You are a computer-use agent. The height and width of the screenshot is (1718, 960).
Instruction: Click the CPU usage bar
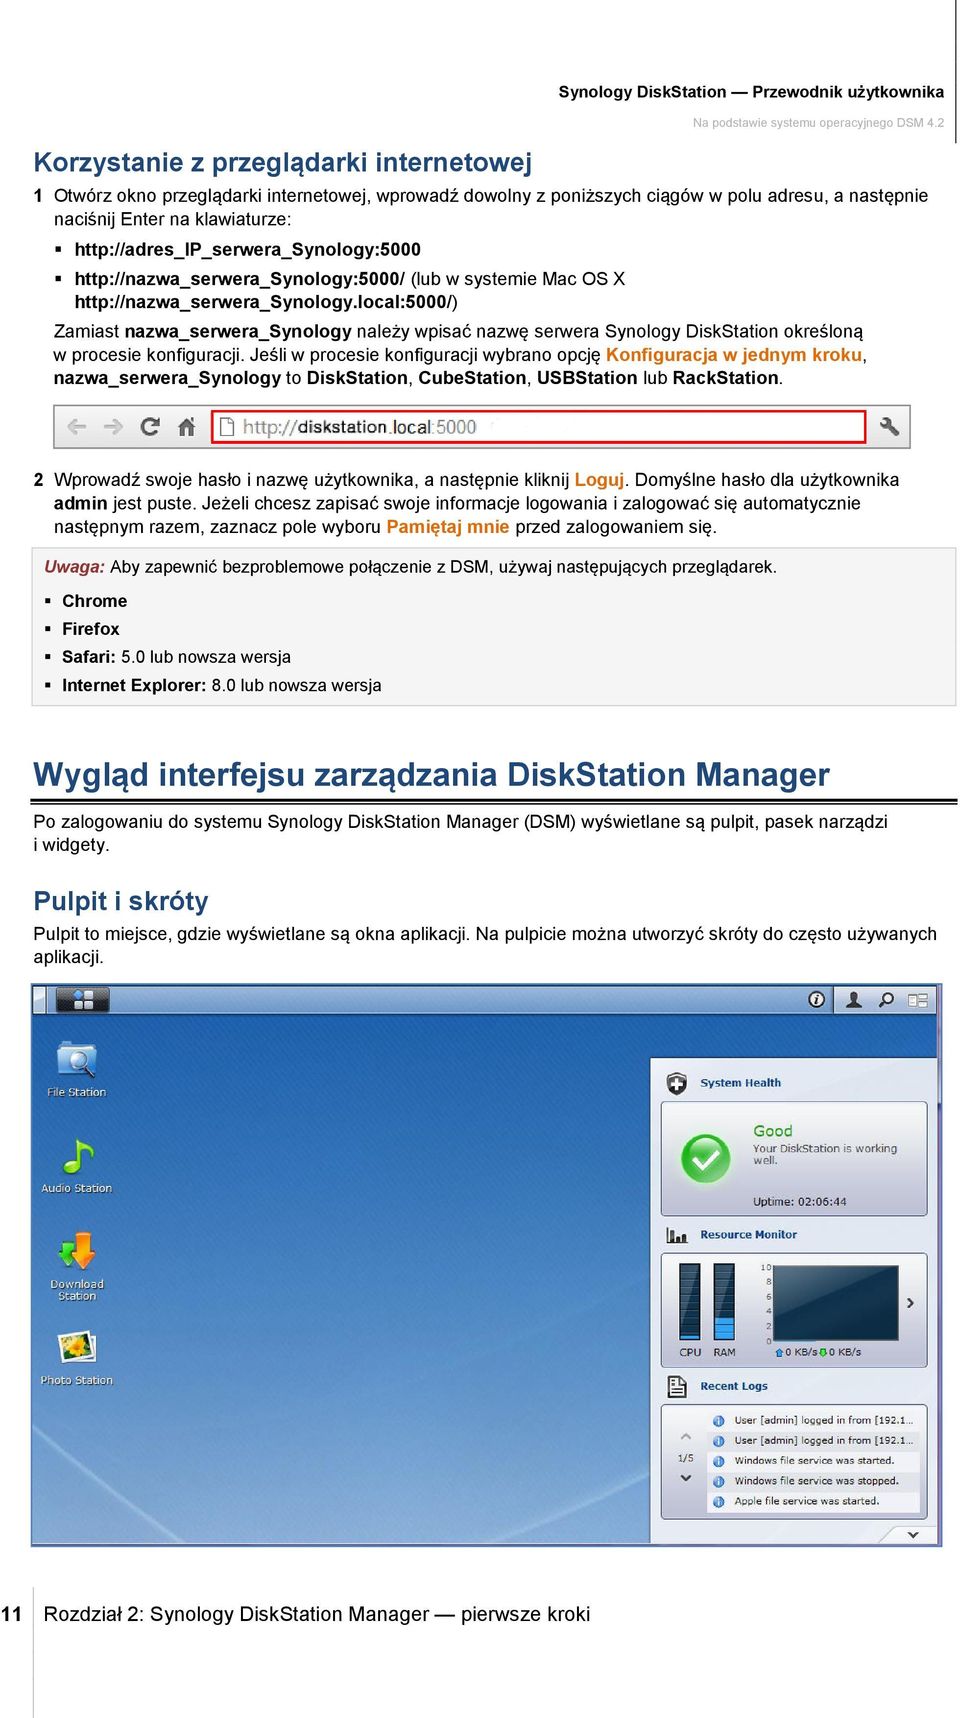(x=690, y=1301)
